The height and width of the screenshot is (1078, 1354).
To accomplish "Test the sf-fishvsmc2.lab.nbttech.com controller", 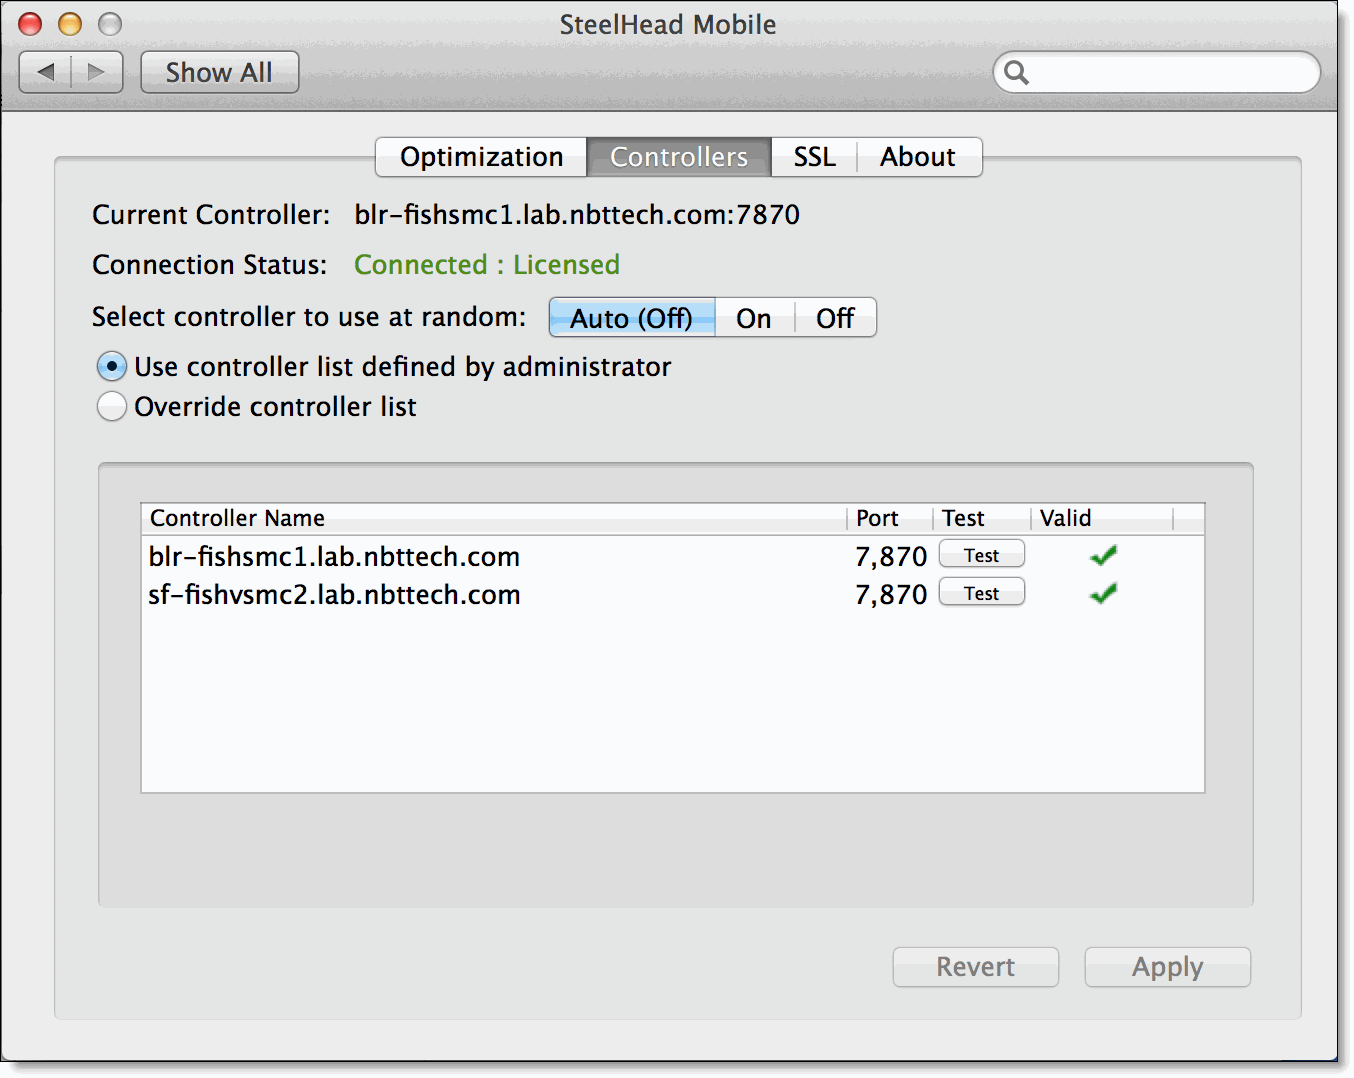I will [x=981, y=591].
